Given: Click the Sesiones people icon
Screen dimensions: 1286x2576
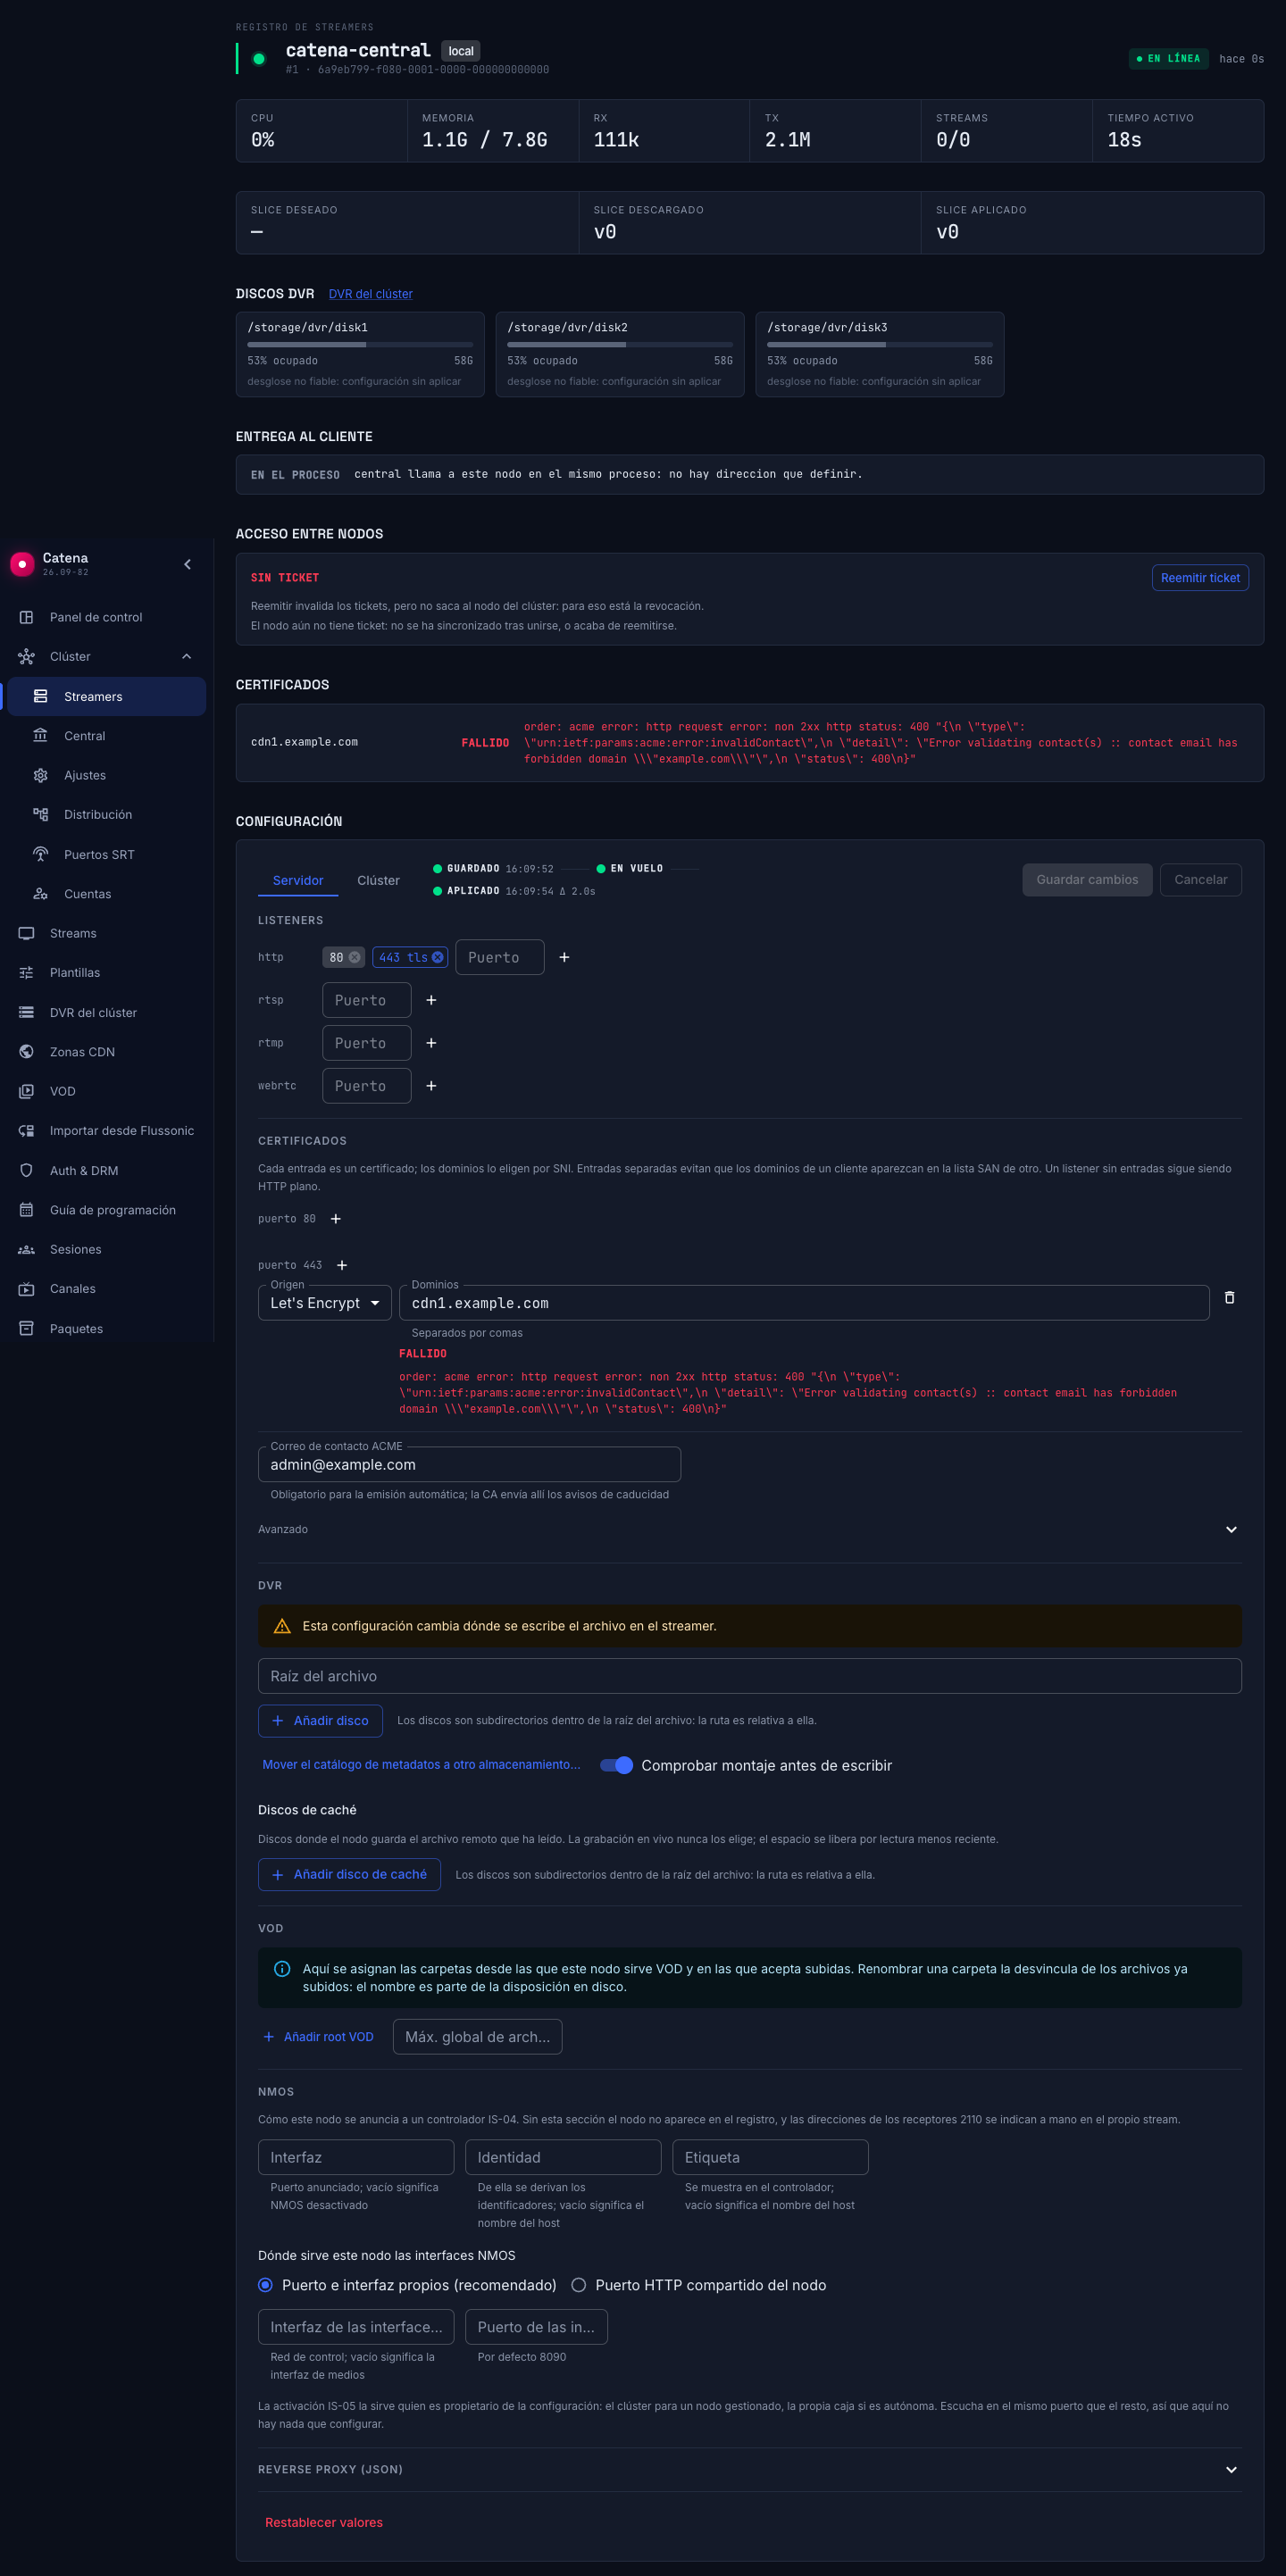Looking at the screenshot, I should 27,1249.
